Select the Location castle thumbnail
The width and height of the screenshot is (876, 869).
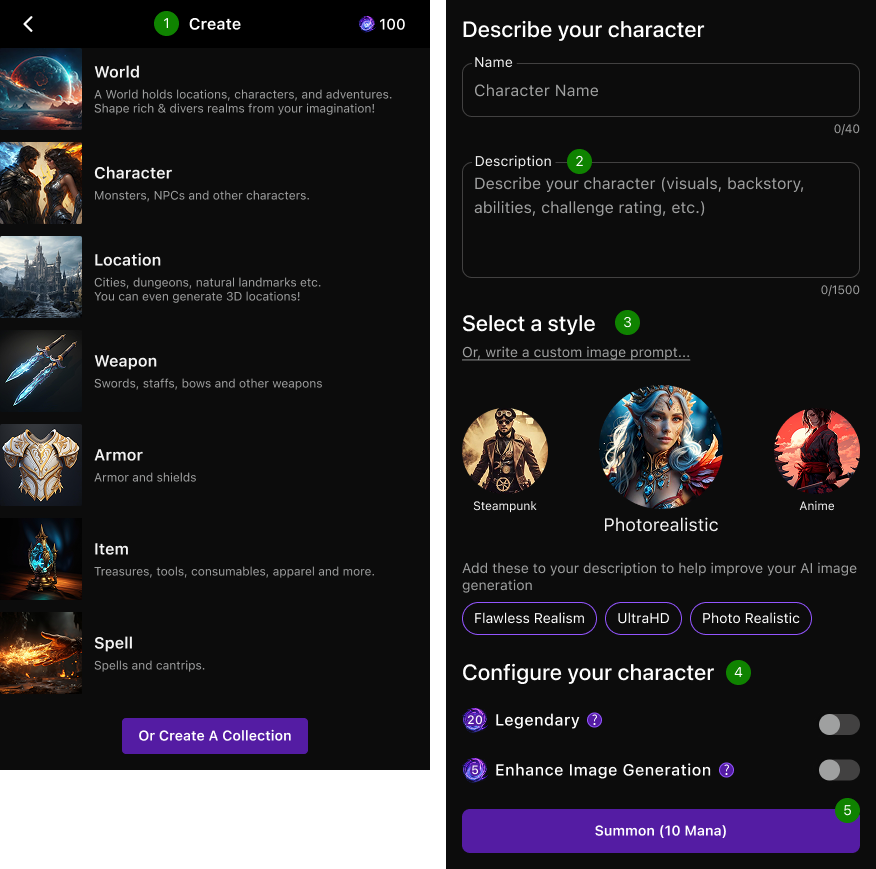(x=41, y=277)
